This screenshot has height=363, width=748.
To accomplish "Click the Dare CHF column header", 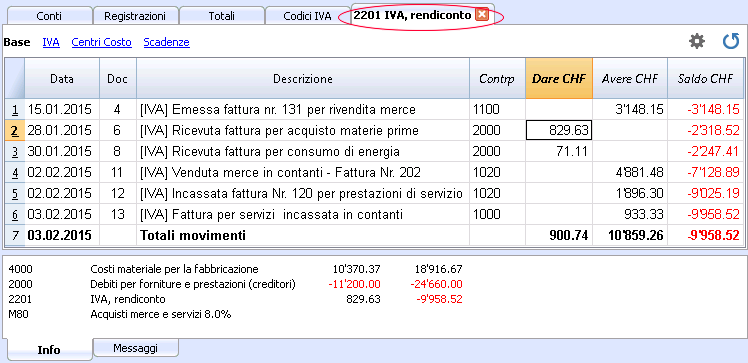I will 559,79.
